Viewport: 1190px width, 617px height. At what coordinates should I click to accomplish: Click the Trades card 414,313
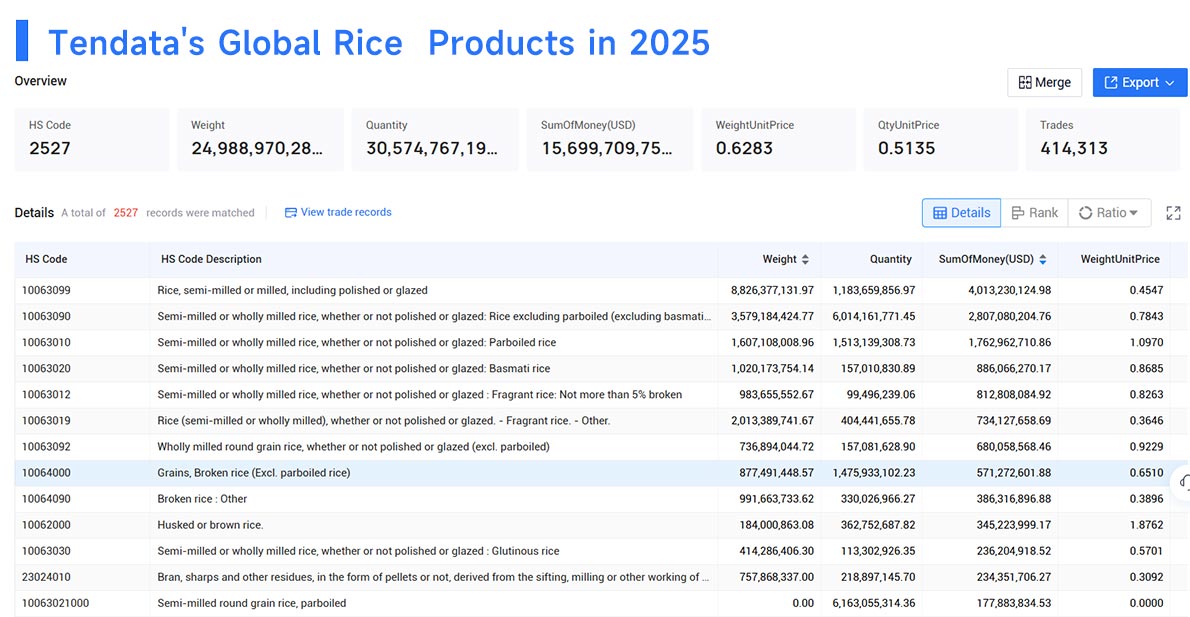click(x=1103, y=139)
